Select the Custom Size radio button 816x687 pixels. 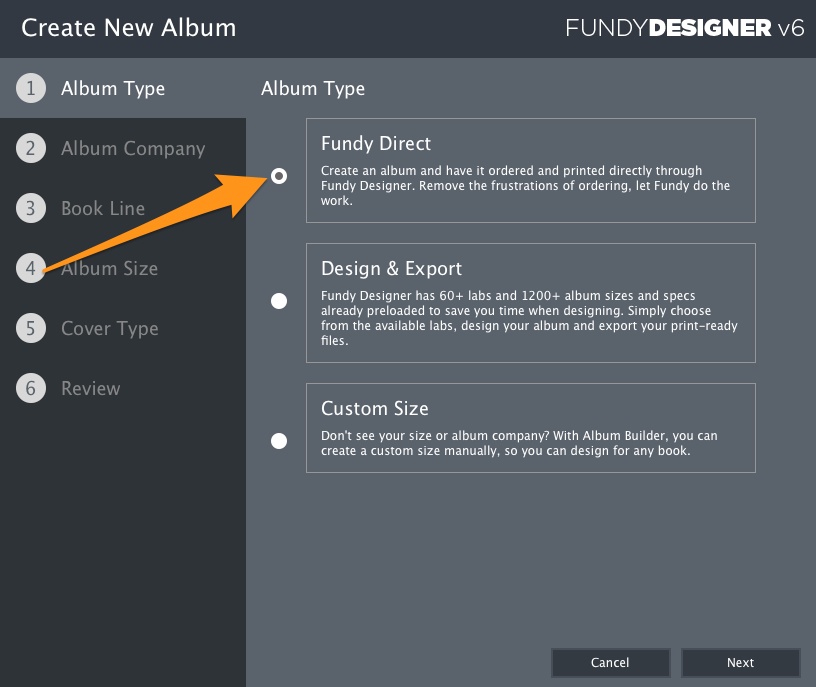coord(279,441)
